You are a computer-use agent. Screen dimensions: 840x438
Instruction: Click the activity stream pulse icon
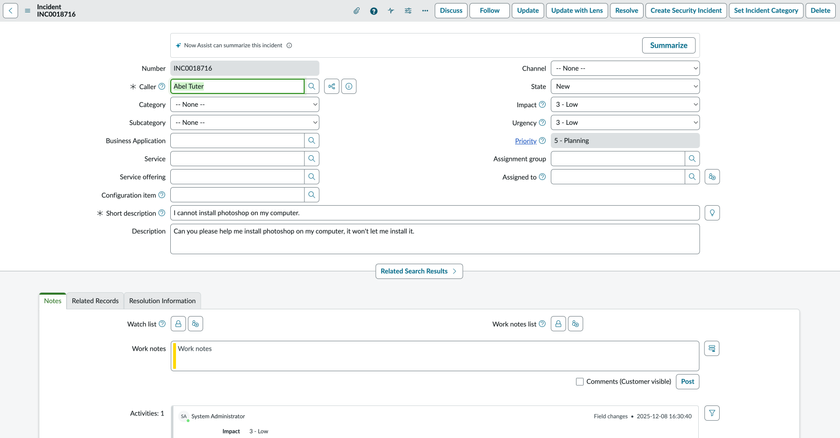[x=391, y=11]
